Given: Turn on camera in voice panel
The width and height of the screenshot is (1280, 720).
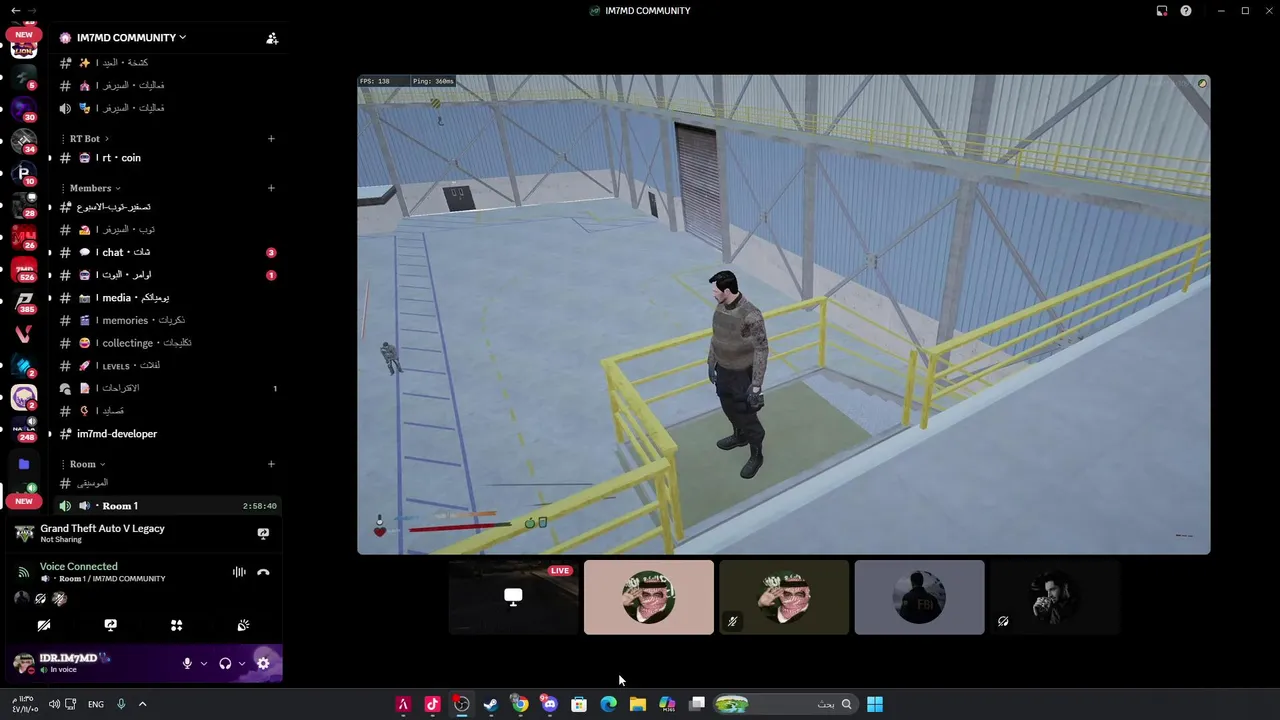Looking at the screenshot, I should point(44,625).
